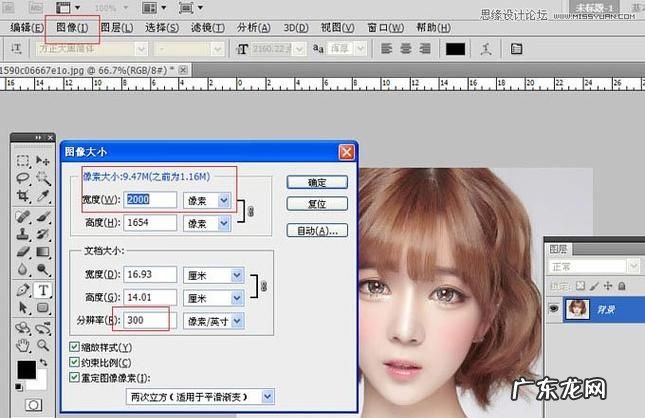
Task: Select the Move tool
Action: [x=43, y=160]
